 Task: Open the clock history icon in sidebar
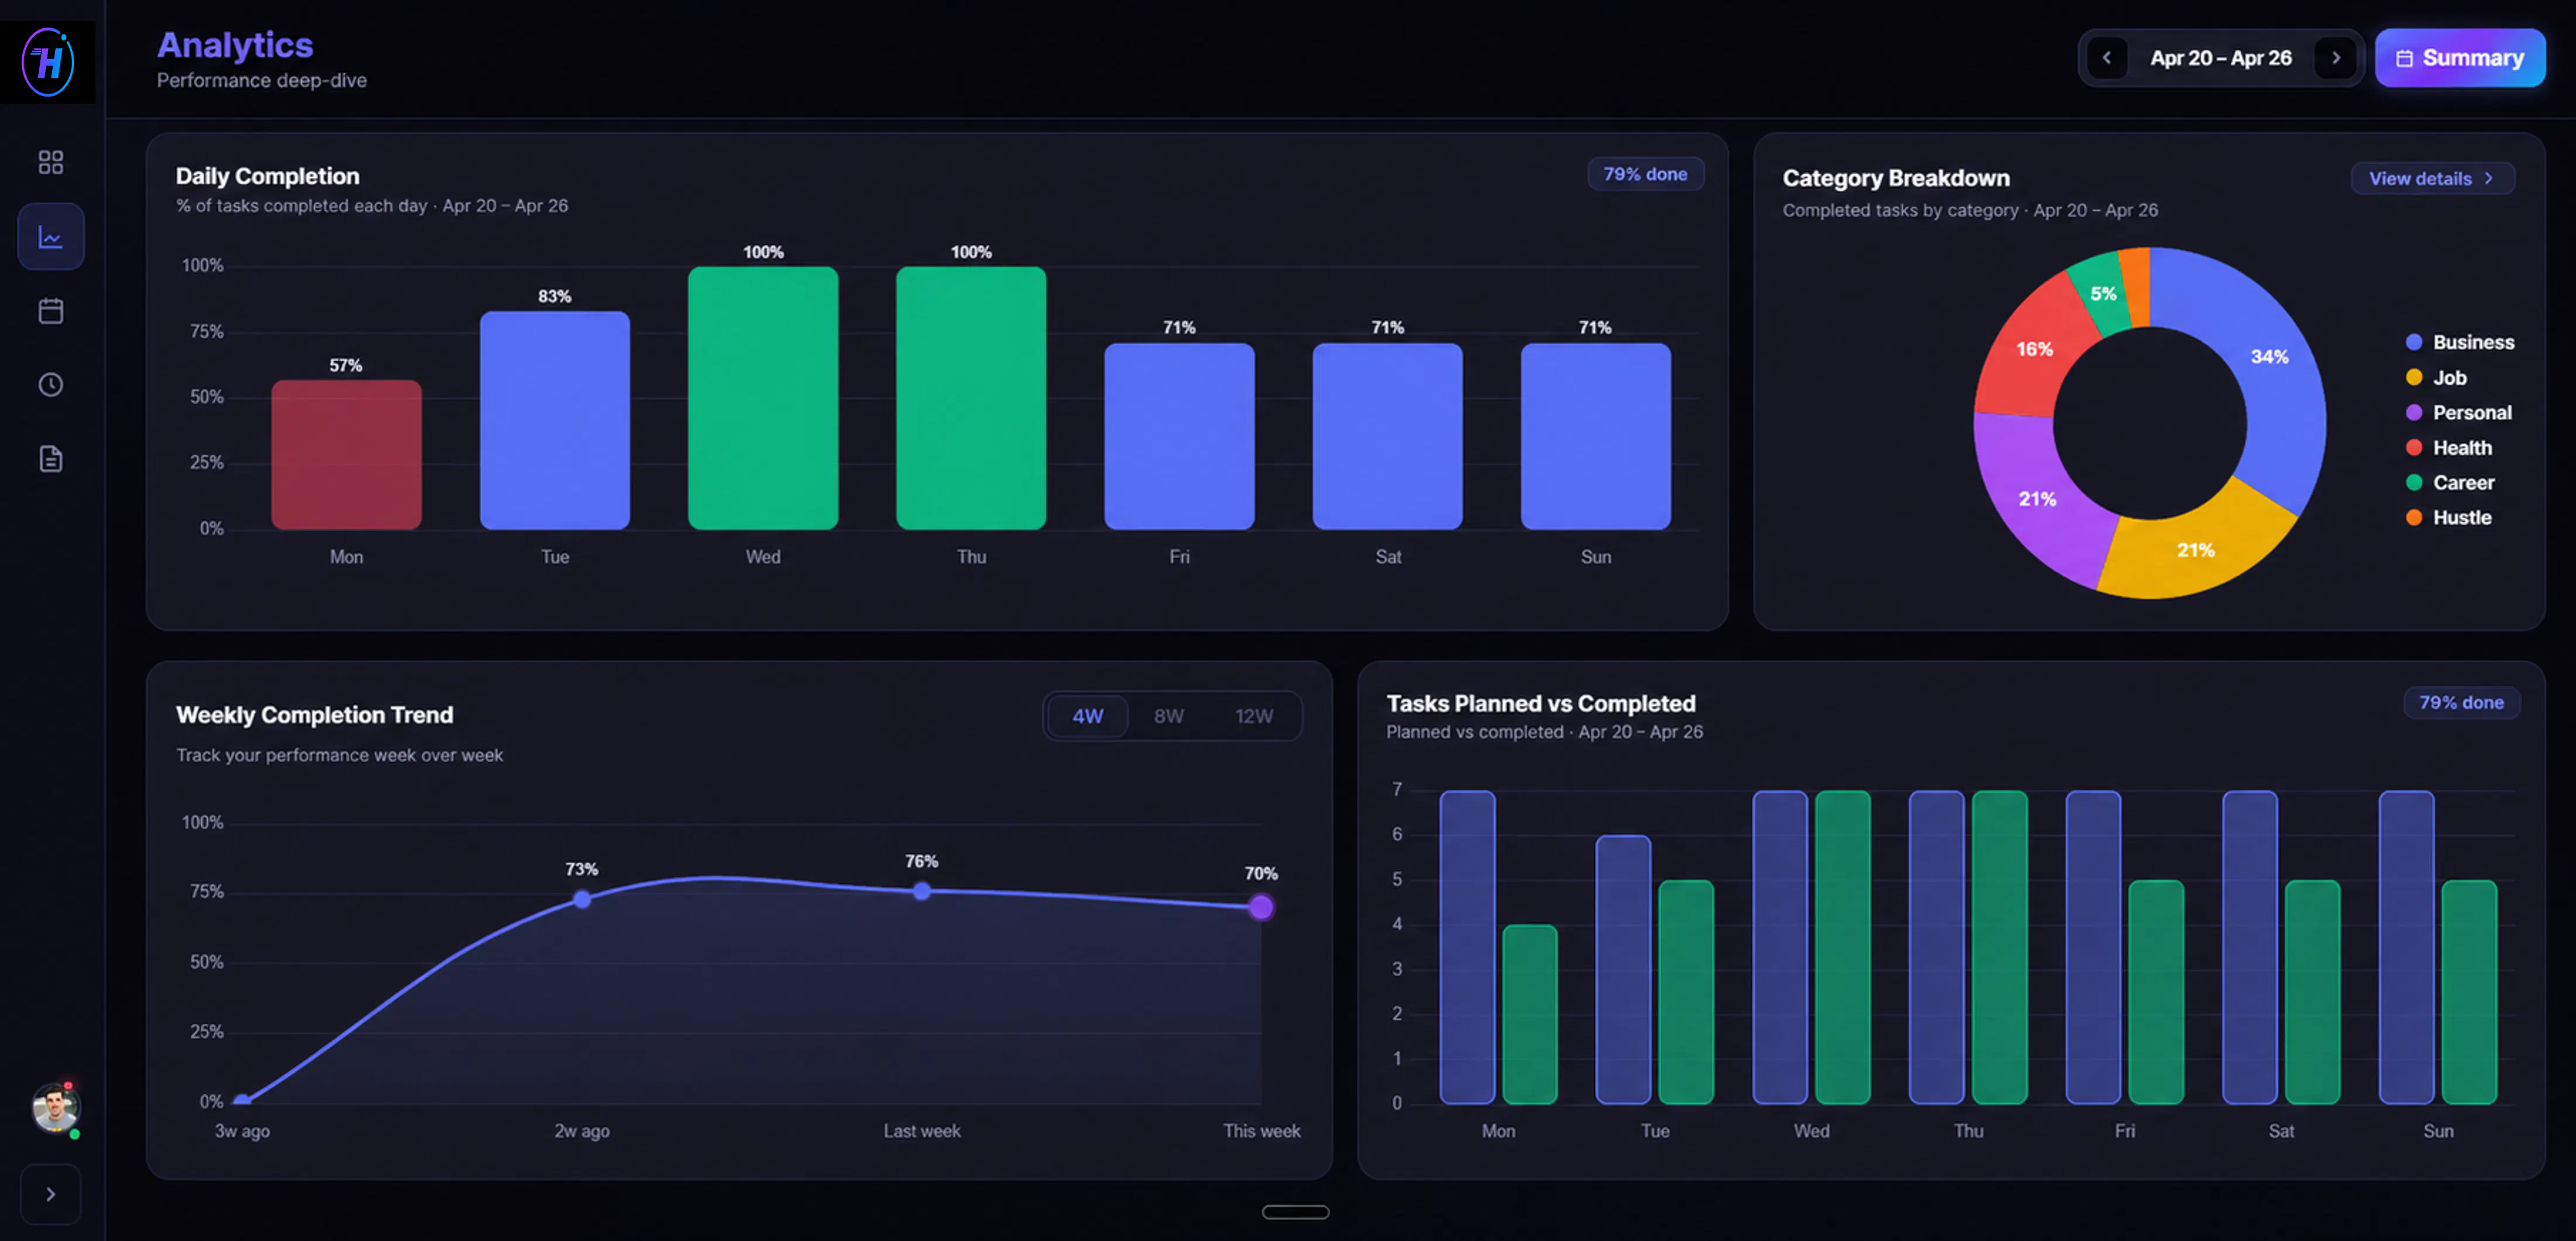[50, 385]
